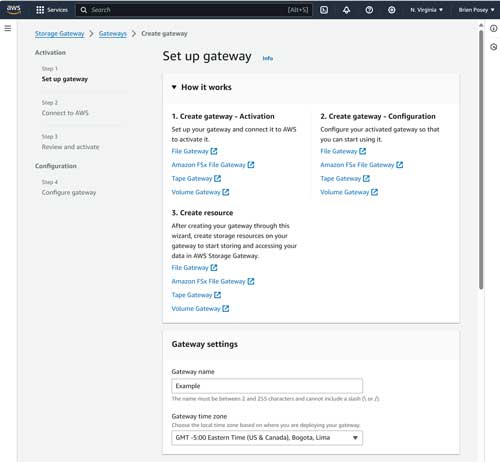Open the Gateway time zone dropdown

(x=267, y=438)
